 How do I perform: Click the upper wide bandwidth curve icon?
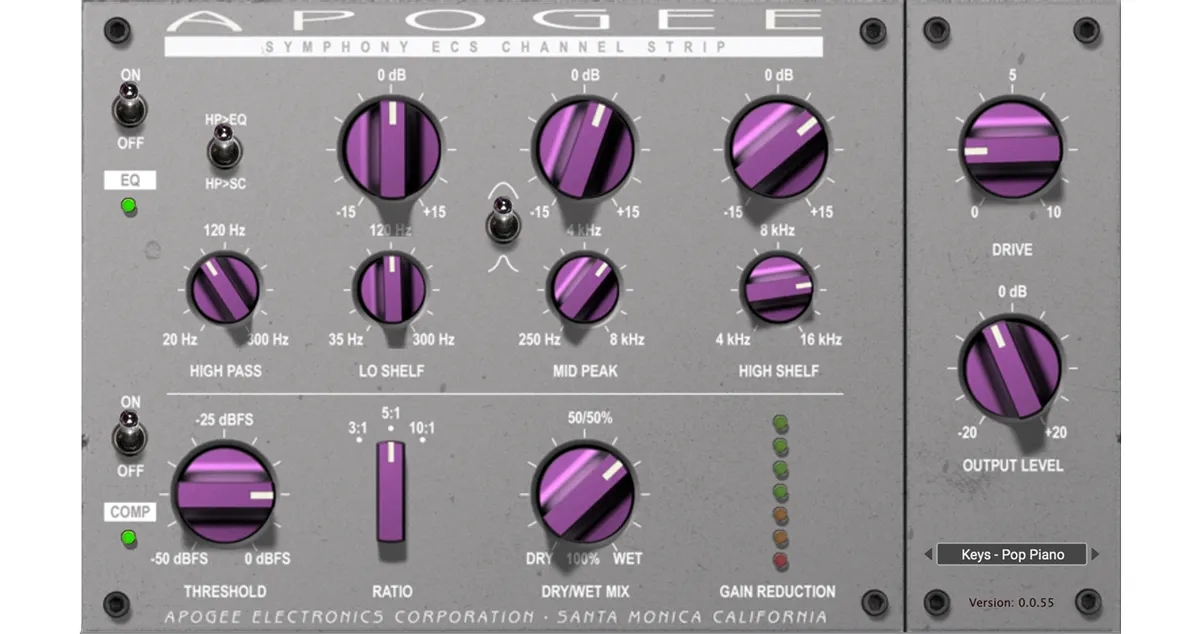click(x=503, y=187)
